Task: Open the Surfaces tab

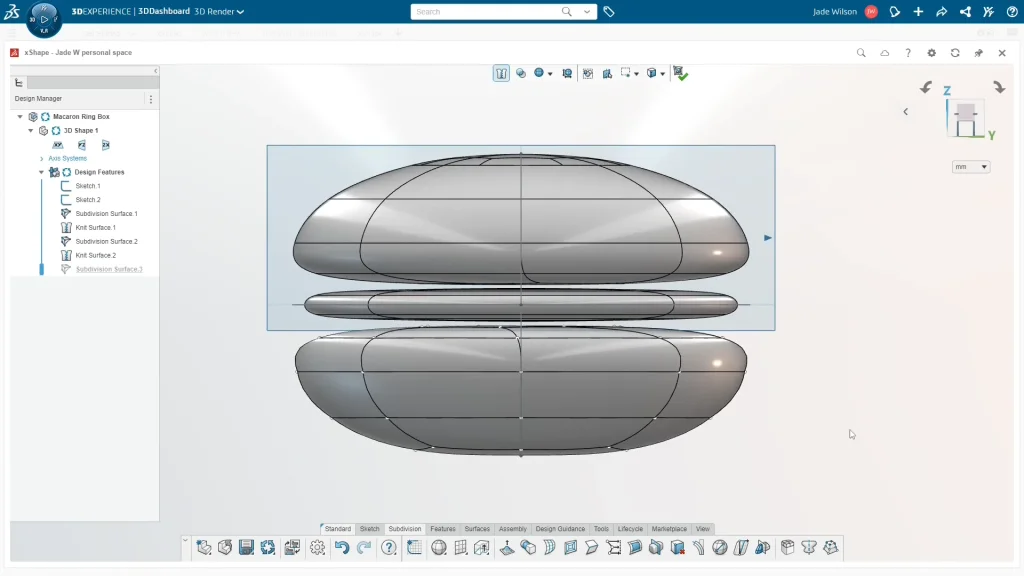Action: pyautogui.click(x=477, y=529)
